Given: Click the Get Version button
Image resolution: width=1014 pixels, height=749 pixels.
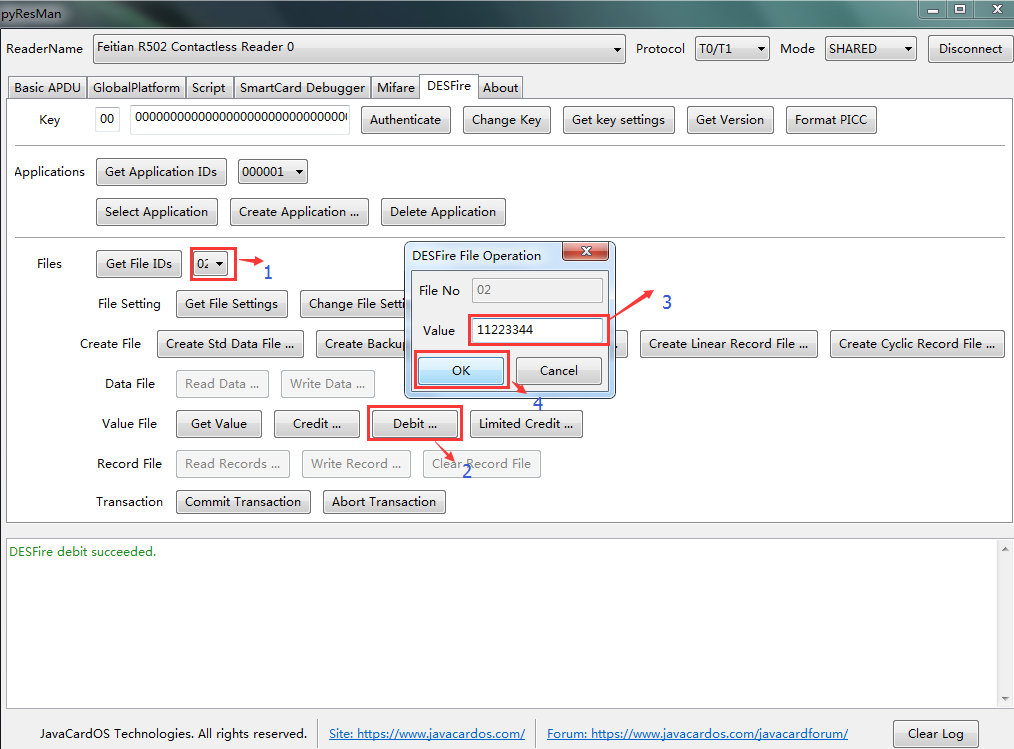Looking at the screenshot, I should [729, 120].
